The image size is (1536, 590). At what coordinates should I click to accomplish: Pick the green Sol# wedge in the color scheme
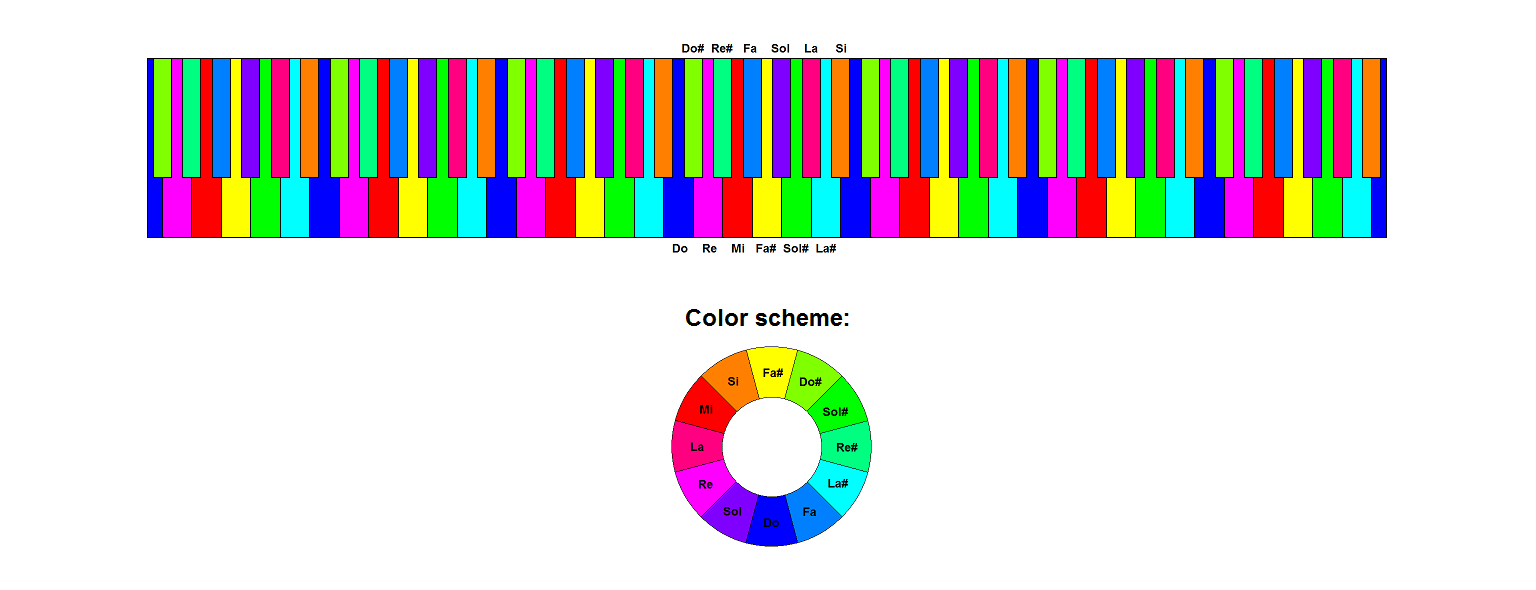tap(837, 409)
